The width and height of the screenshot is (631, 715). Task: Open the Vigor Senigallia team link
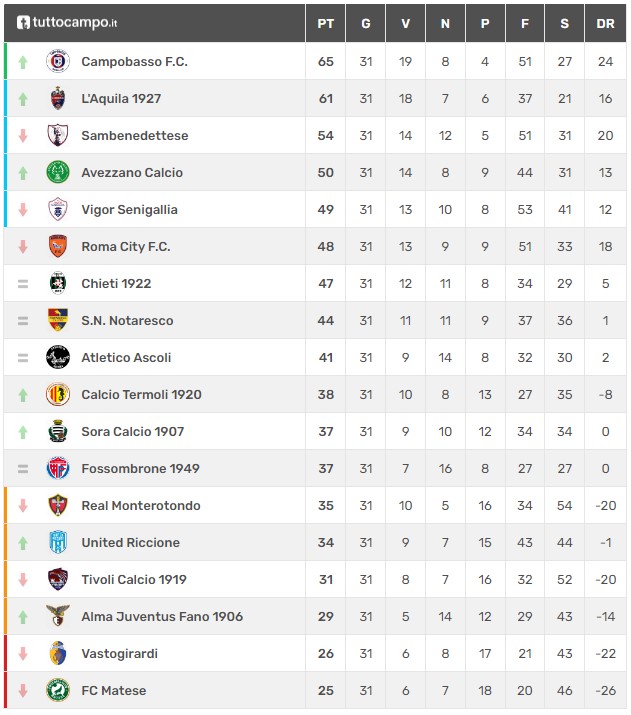pyautogui.click(x=129, y=209)
